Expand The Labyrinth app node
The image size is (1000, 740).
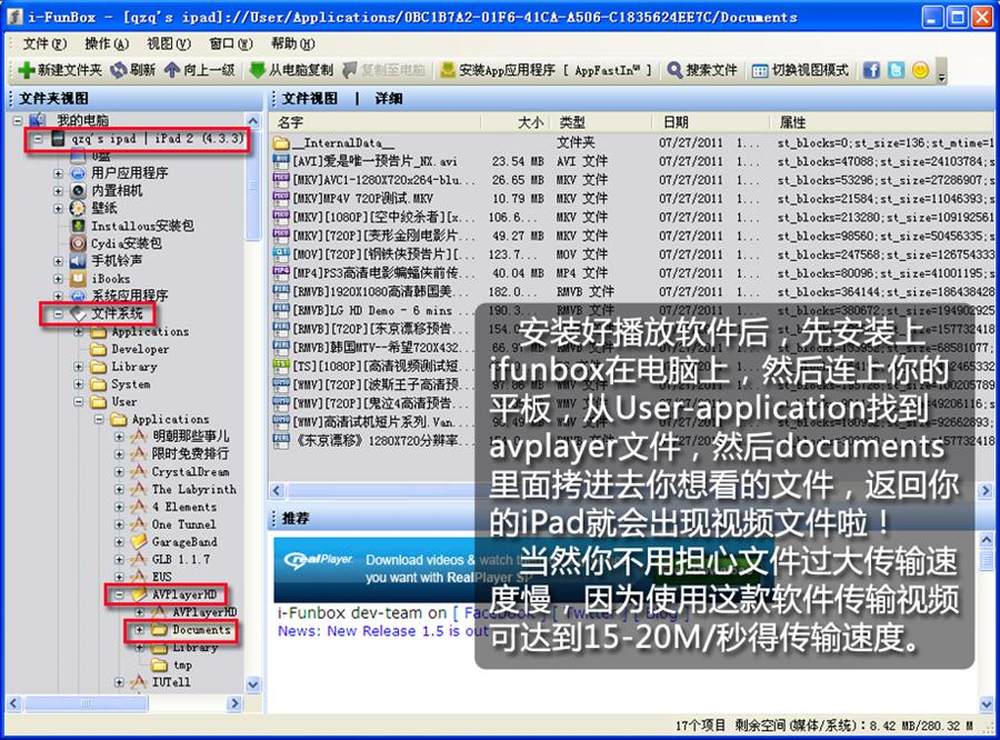click(119, 489)
